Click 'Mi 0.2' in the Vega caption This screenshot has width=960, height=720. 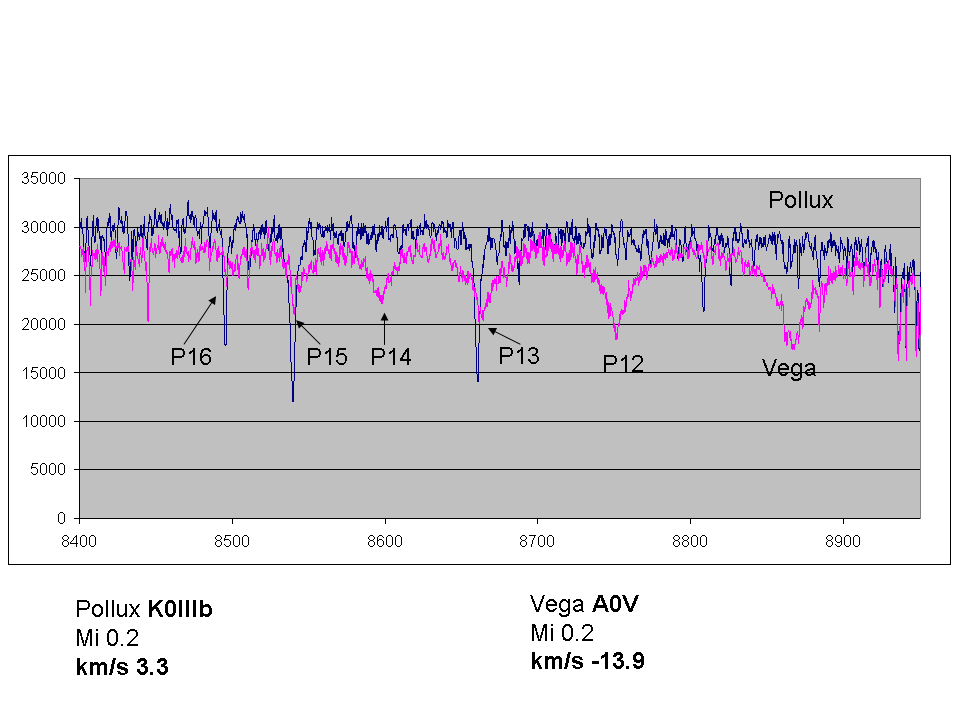pyautogui.click(x=562, y=633)
